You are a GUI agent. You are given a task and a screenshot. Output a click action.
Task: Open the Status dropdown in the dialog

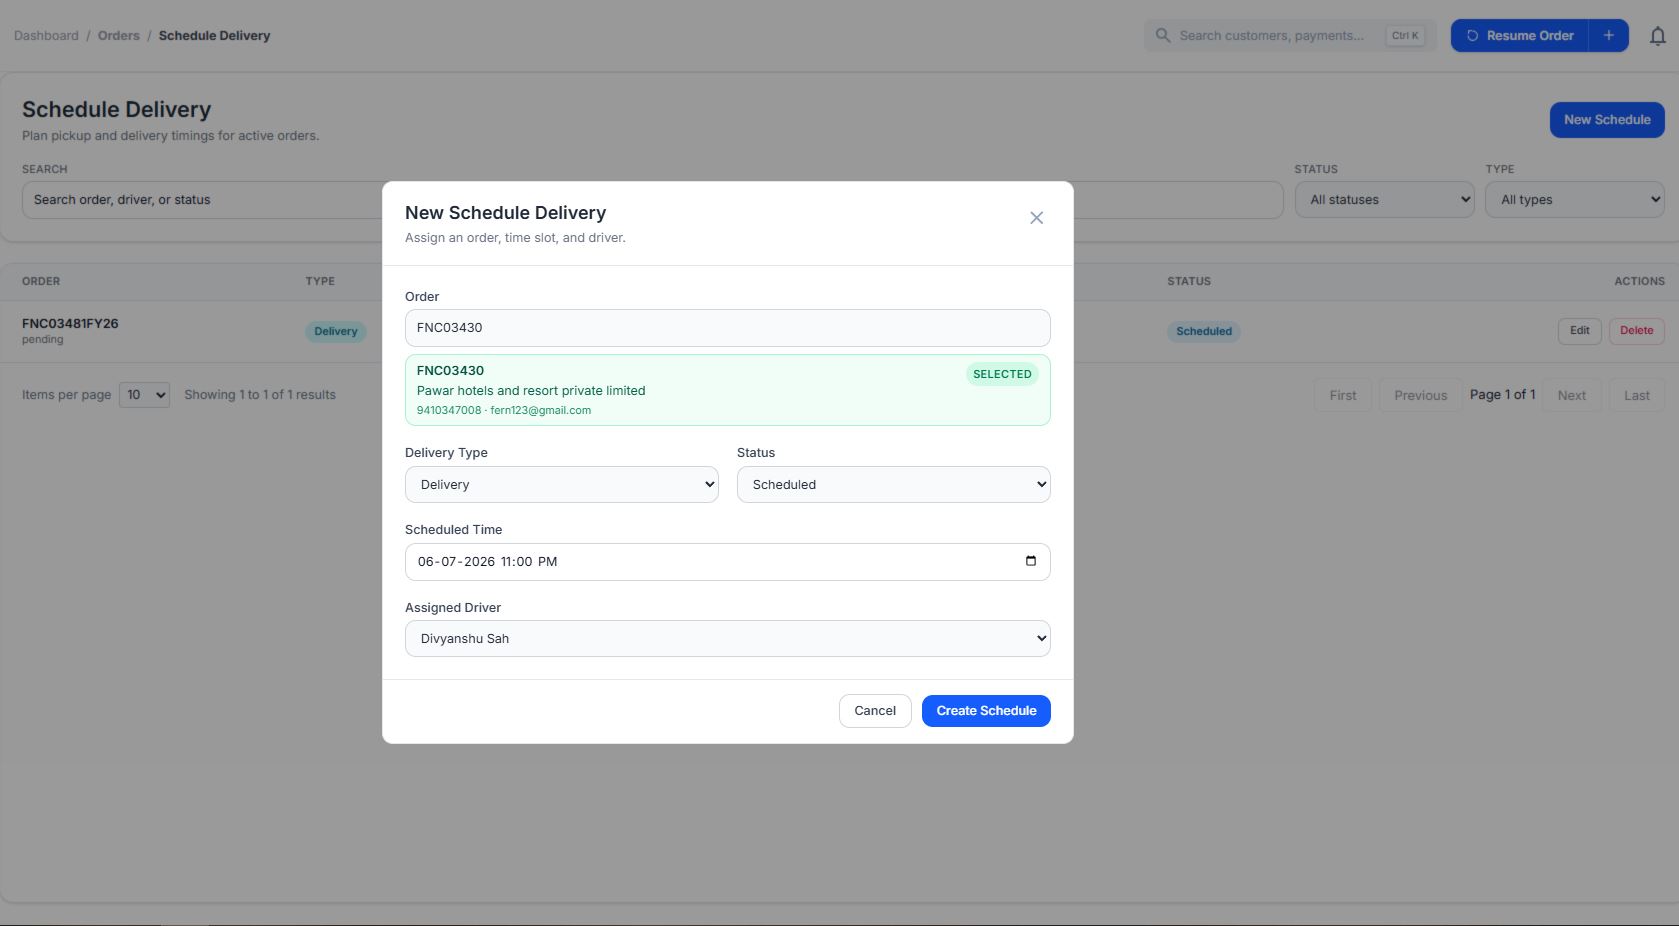point(893,485)
